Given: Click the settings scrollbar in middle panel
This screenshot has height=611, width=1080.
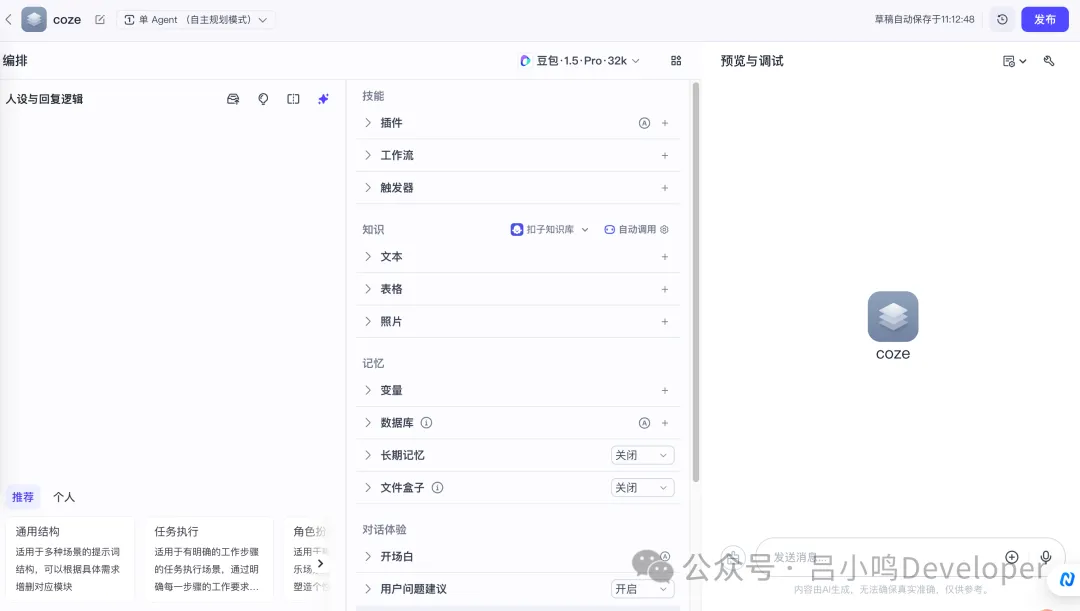Looking at the screenshot, I should pyautogui.click(x=696, y=282).
